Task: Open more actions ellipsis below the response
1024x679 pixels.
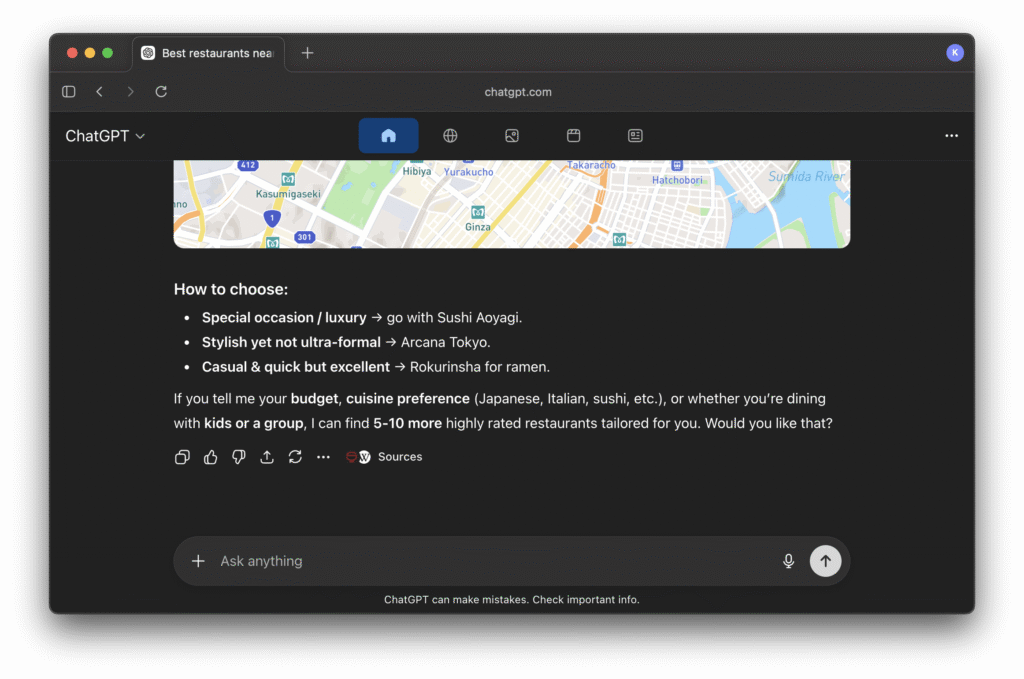Action: 323,457
